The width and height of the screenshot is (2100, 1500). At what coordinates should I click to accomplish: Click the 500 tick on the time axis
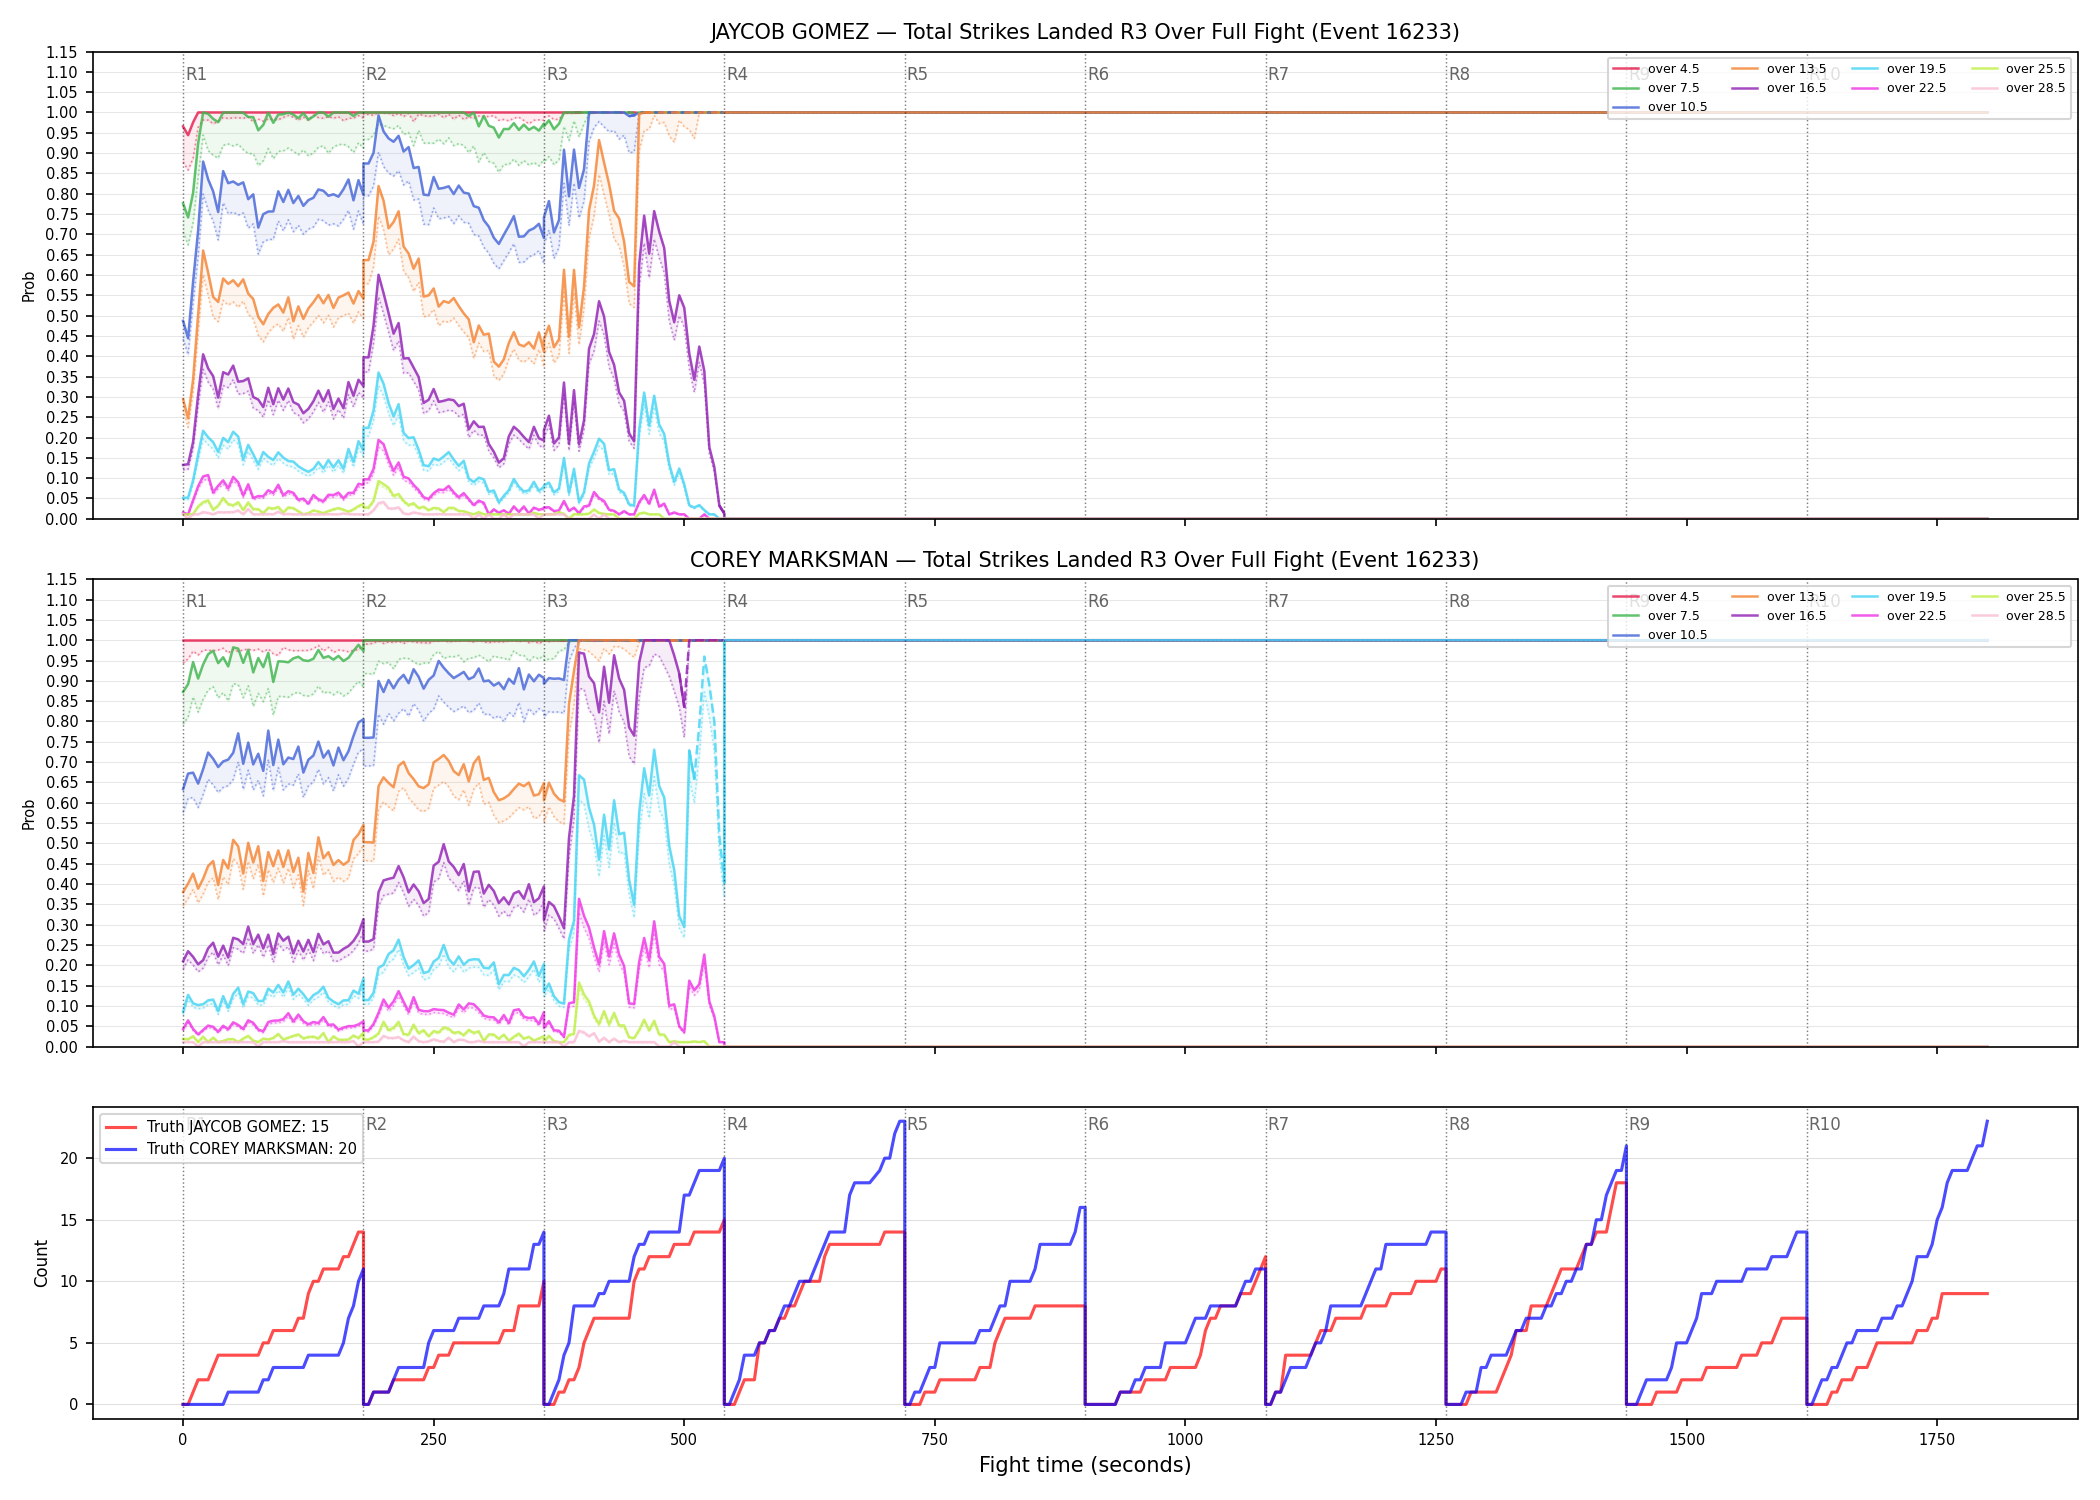tap(684, 1440)
